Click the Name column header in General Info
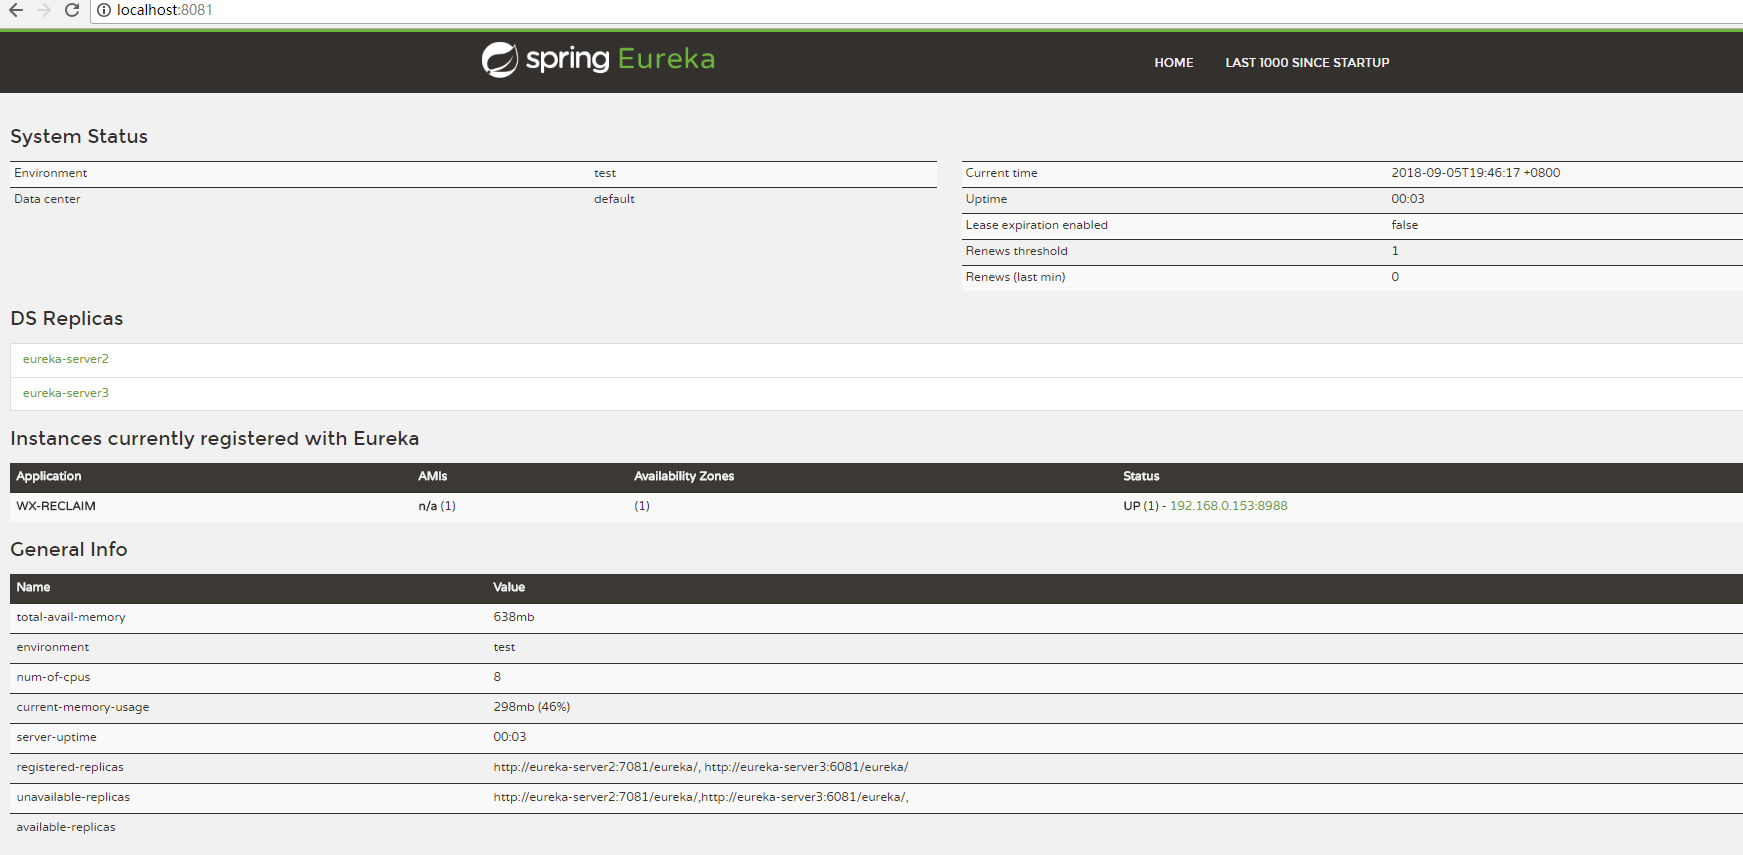The width and height of the screenshot is (1743, 855). 33,587
